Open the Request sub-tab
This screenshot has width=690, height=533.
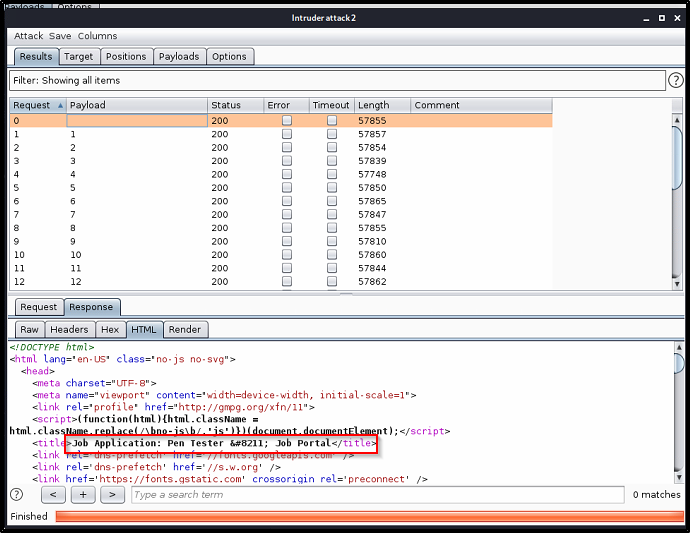(39, 307)
